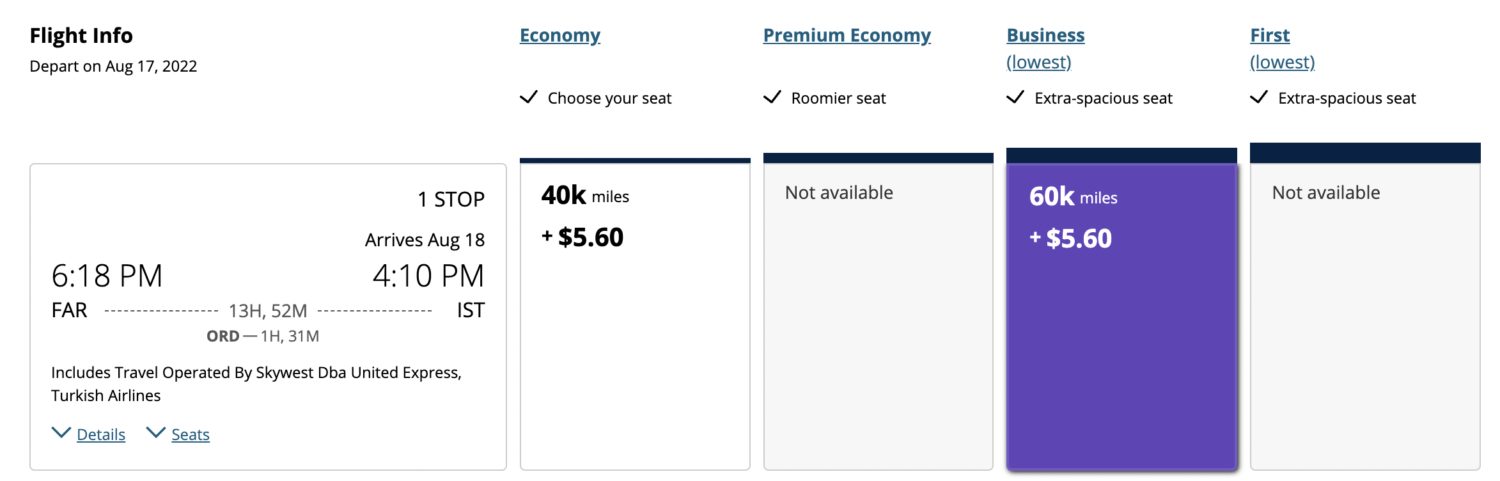Sort by the Economy fare column

(560, 36)
